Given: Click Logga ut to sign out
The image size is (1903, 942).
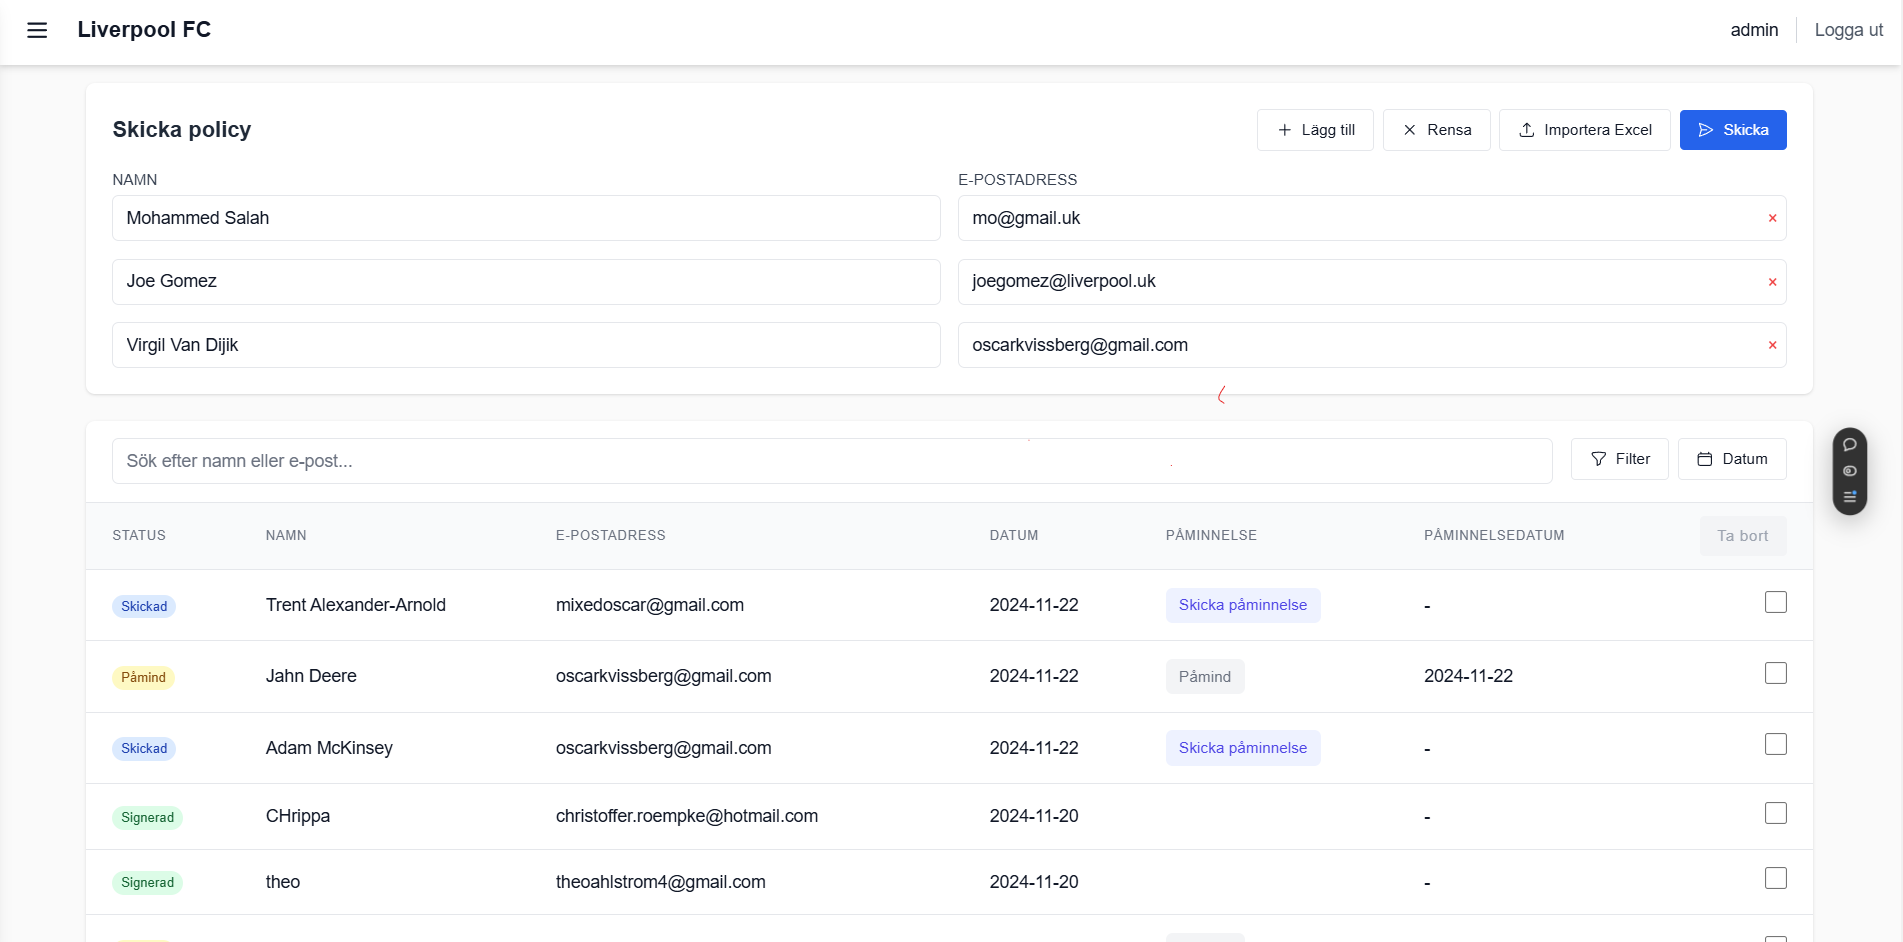Looking at the screenshot, I should pos(1848,30).
